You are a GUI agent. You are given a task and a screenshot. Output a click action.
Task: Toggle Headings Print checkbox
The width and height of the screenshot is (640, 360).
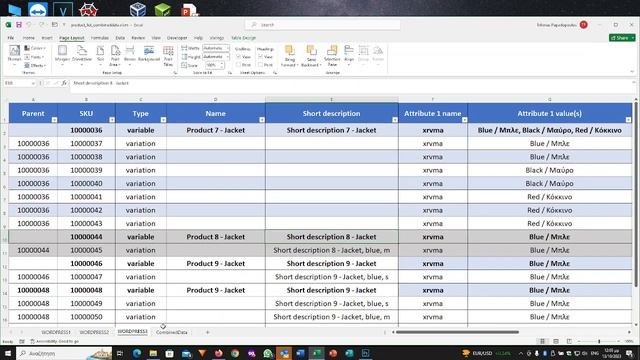click(x=260, y=65)
